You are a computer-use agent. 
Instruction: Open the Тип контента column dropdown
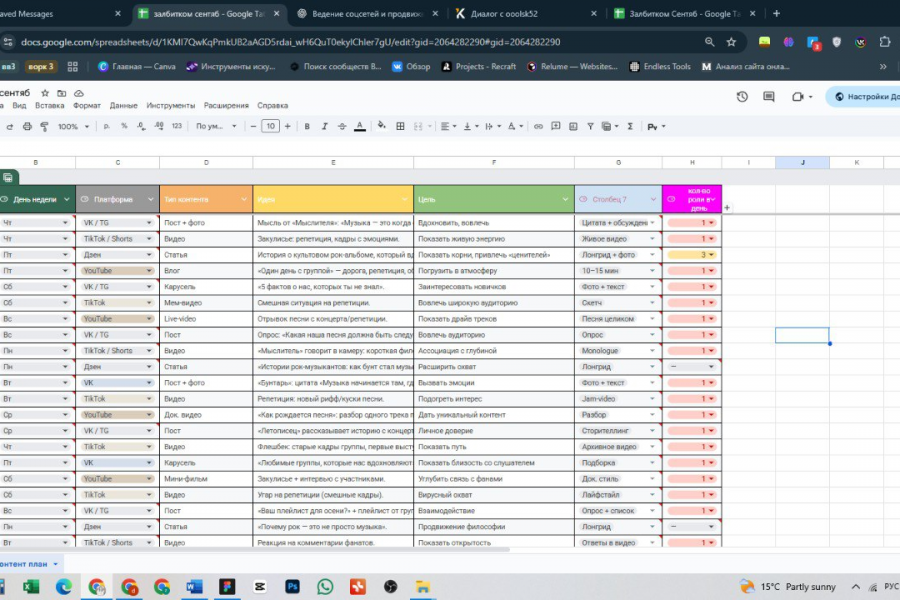[244, 199]
